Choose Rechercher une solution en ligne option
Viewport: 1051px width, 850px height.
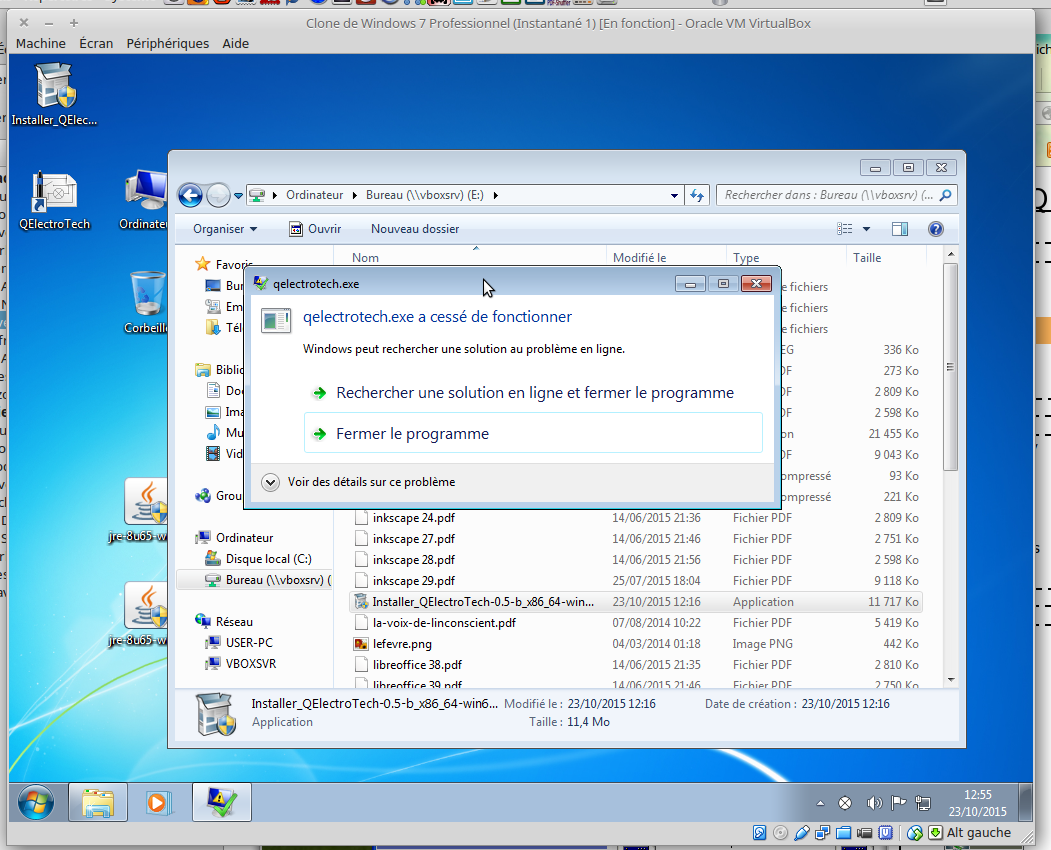534,393
